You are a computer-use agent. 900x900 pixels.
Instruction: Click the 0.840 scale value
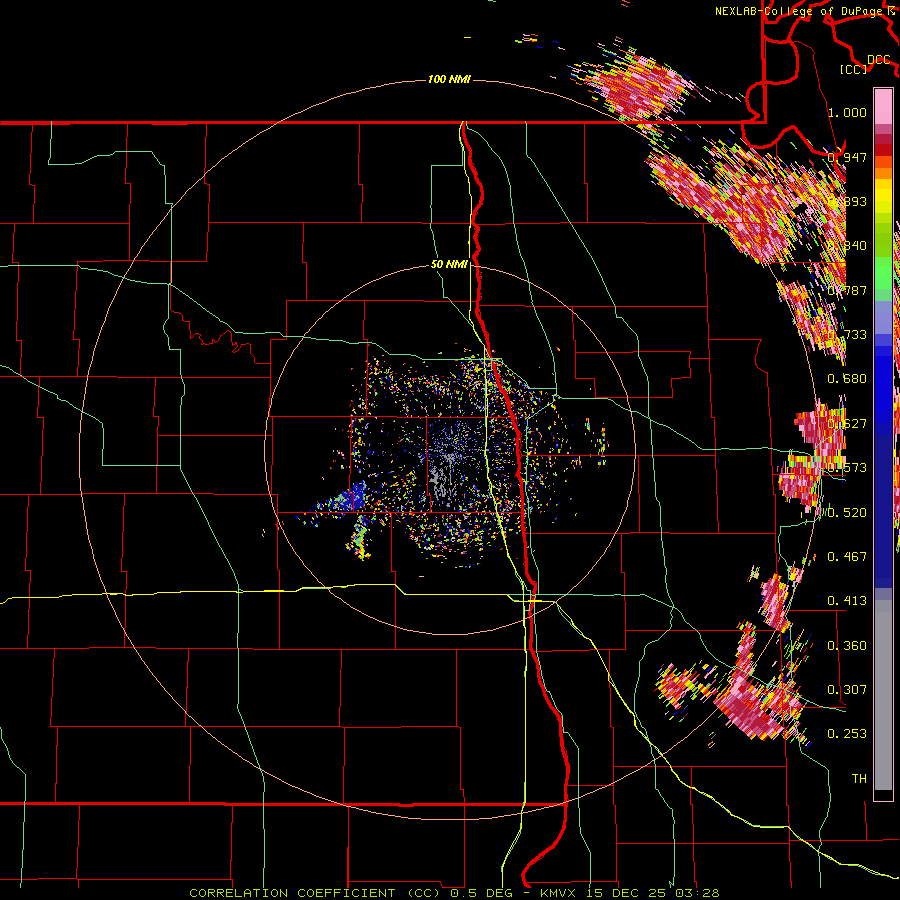coord(847,246)
